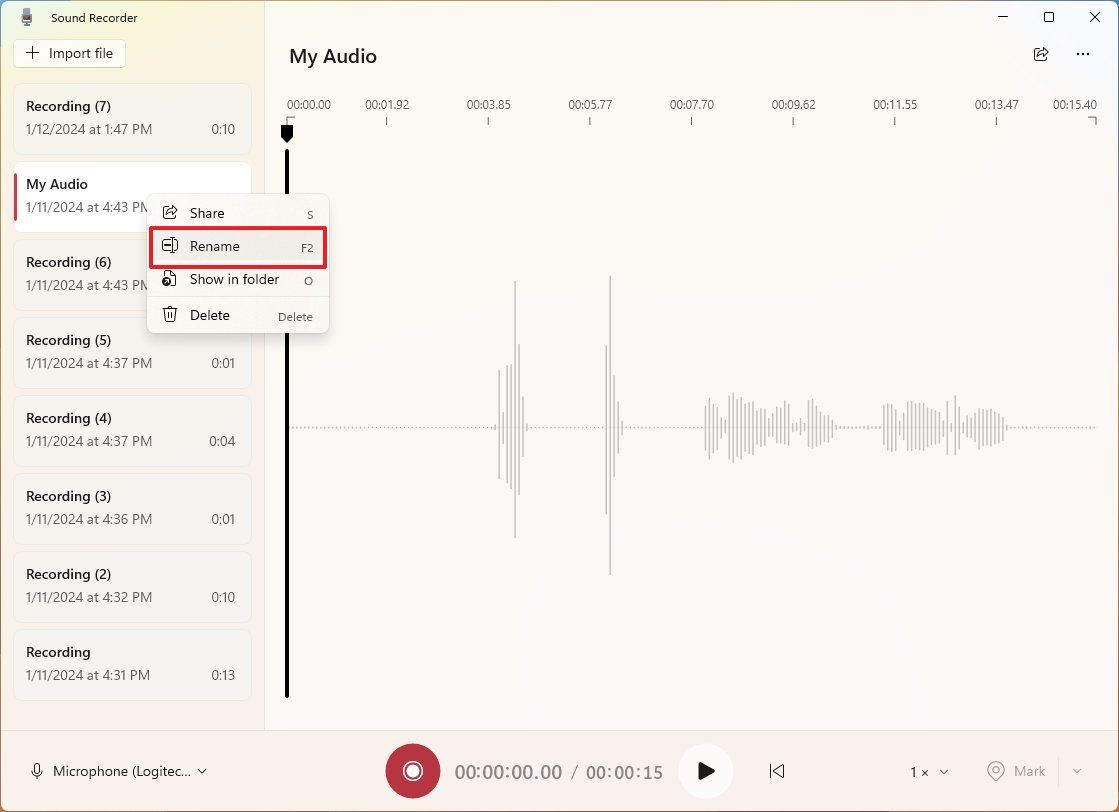This screenshot has width=1119, height=812.
Task: Click the Sound Recorder app icon
Action: click(x=25, y=16)
